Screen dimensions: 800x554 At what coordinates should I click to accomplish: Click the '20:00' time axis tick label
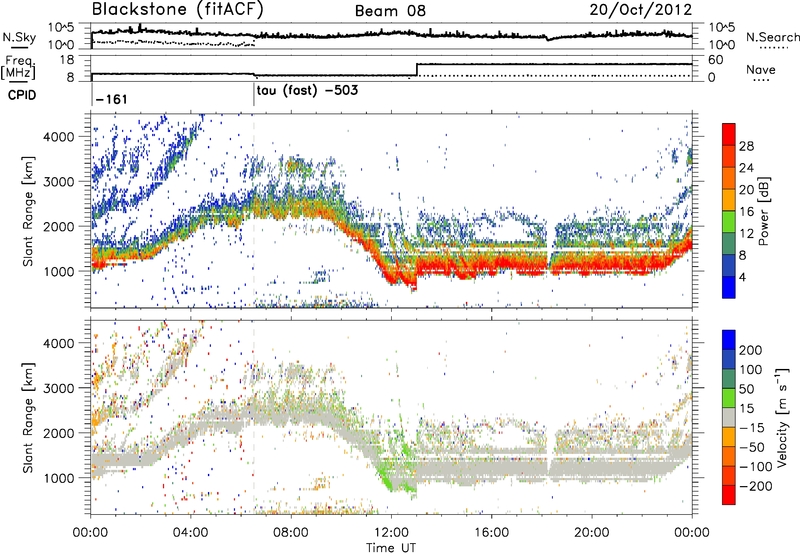click(x=592, y=533)
